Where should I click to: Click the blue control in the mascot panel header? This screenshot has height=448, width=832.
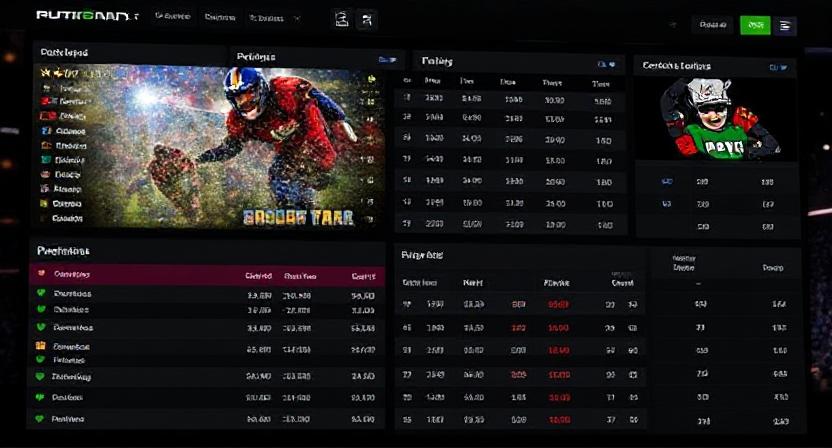point(779,67)
